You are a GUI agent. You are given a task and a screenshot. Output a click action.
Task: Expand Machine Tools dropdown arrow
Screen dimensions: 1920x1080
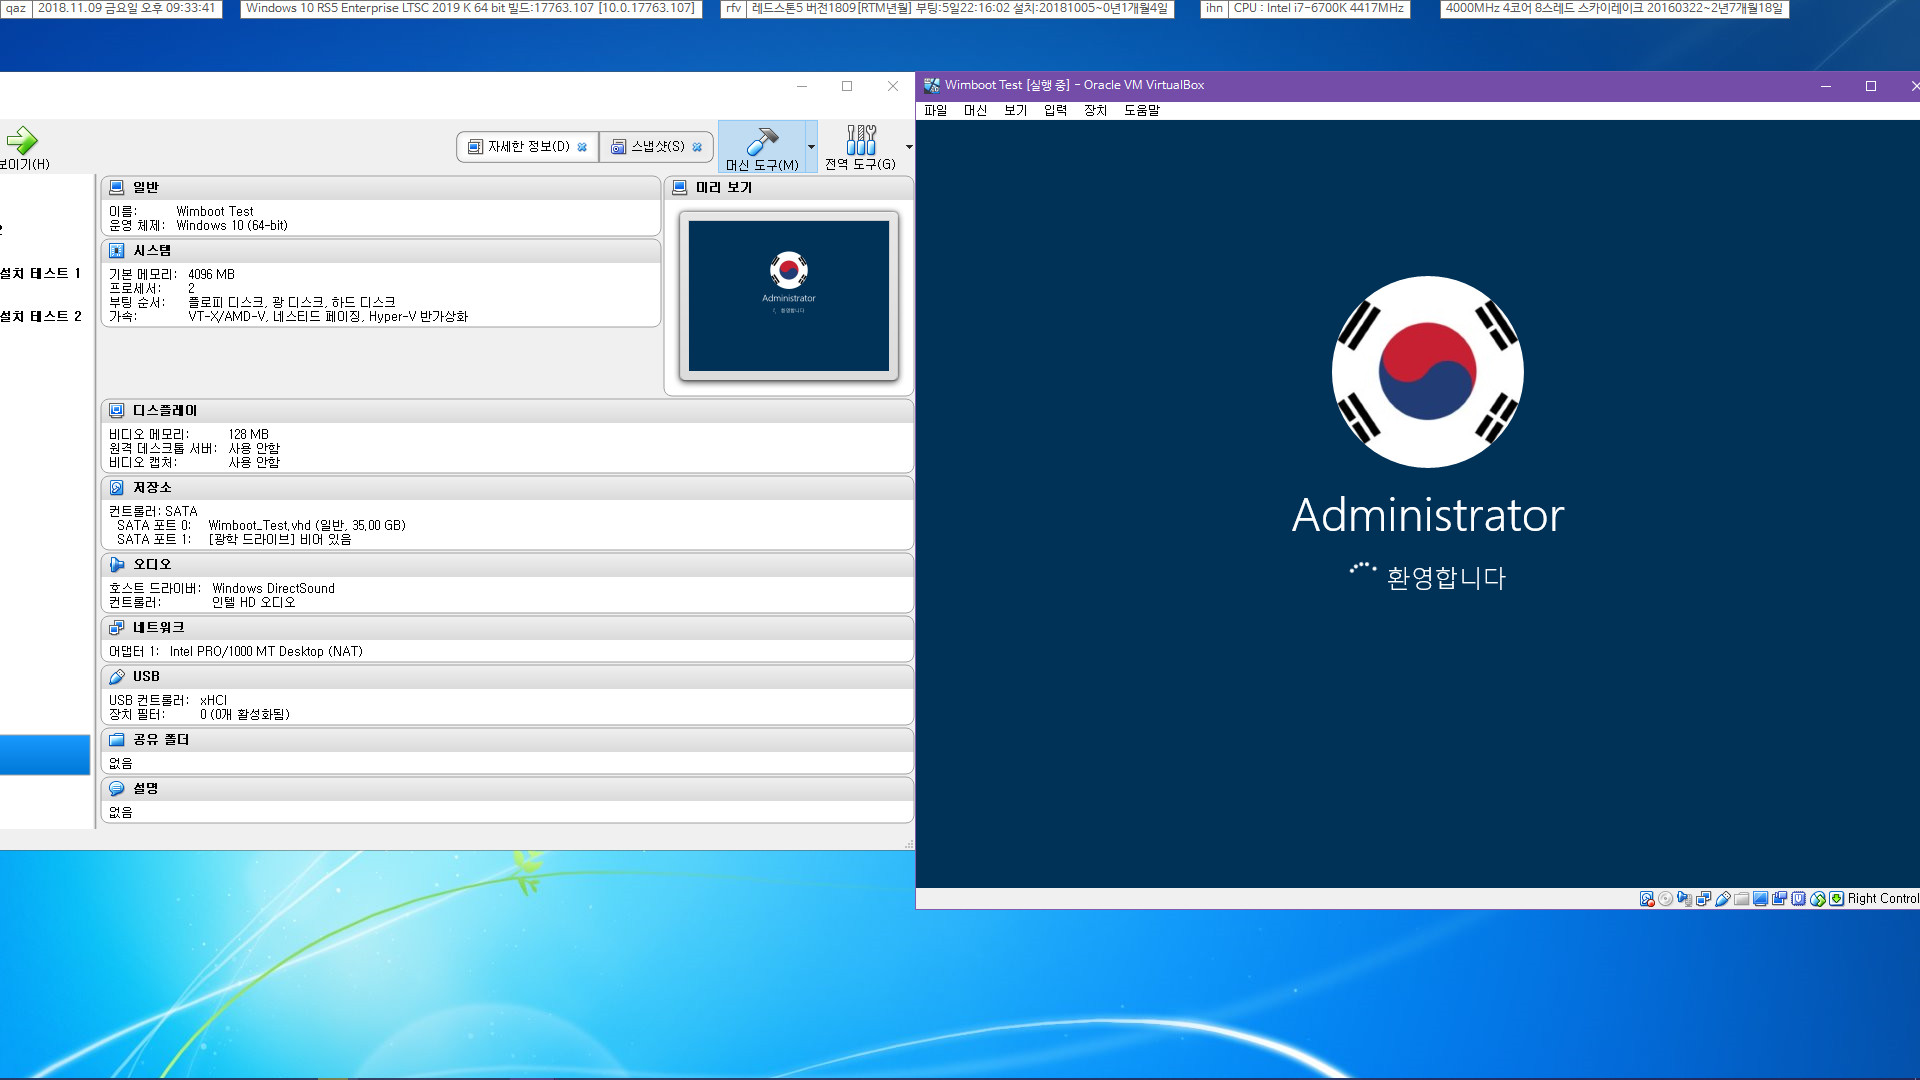[811, 147]
